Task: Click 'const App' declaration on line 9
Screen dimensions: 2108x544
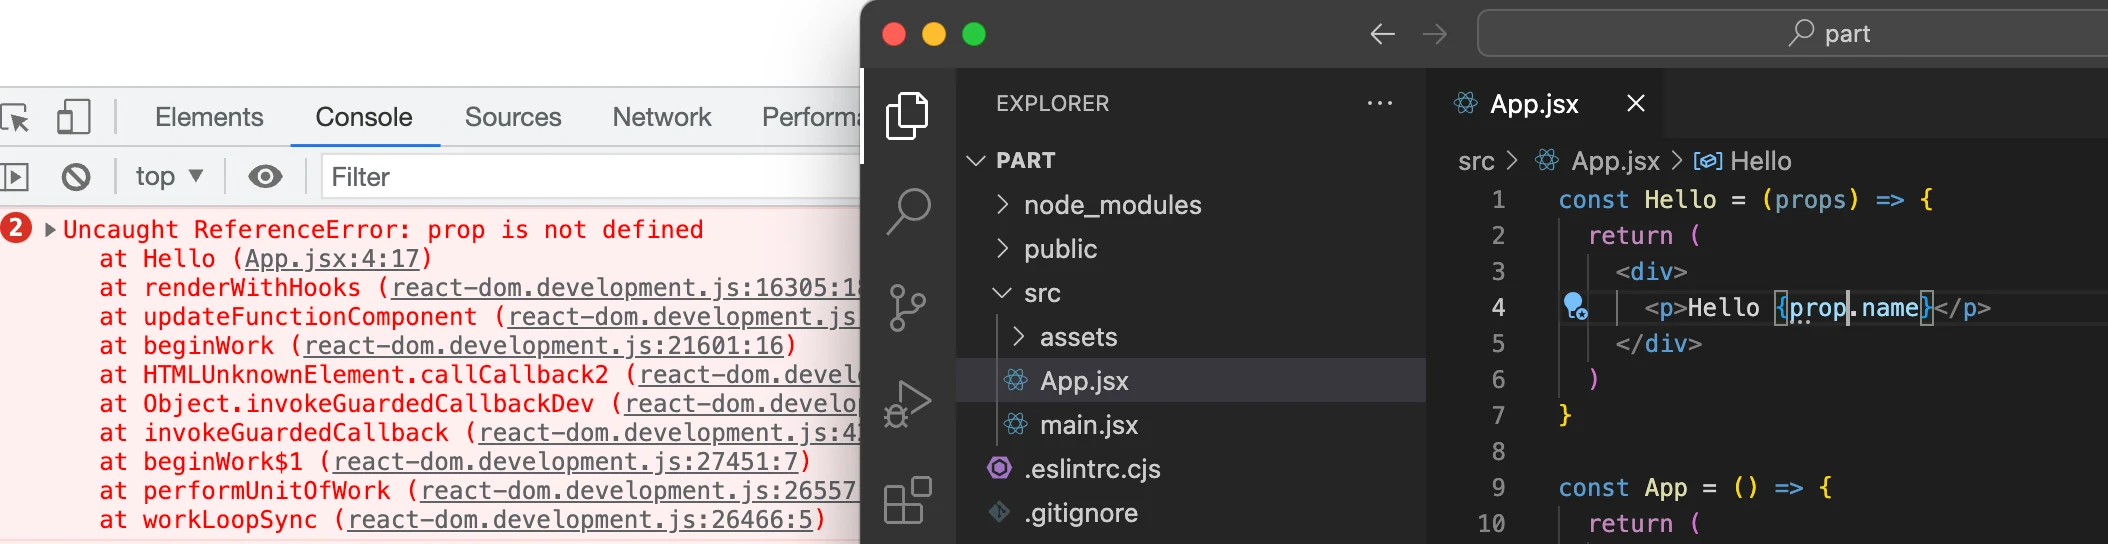Action: click(x=1623, y=488)
